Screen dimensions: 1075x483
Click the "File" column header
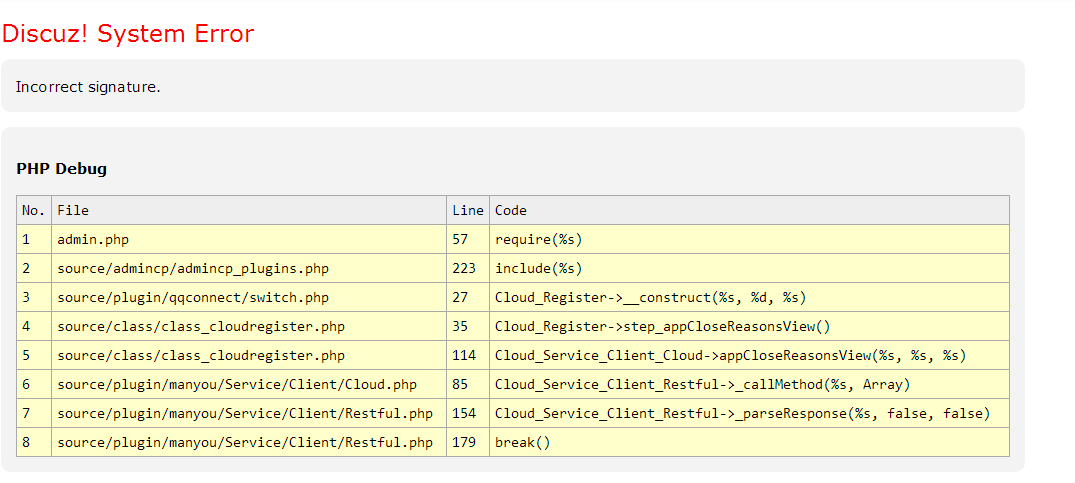[x=73, y=210]
